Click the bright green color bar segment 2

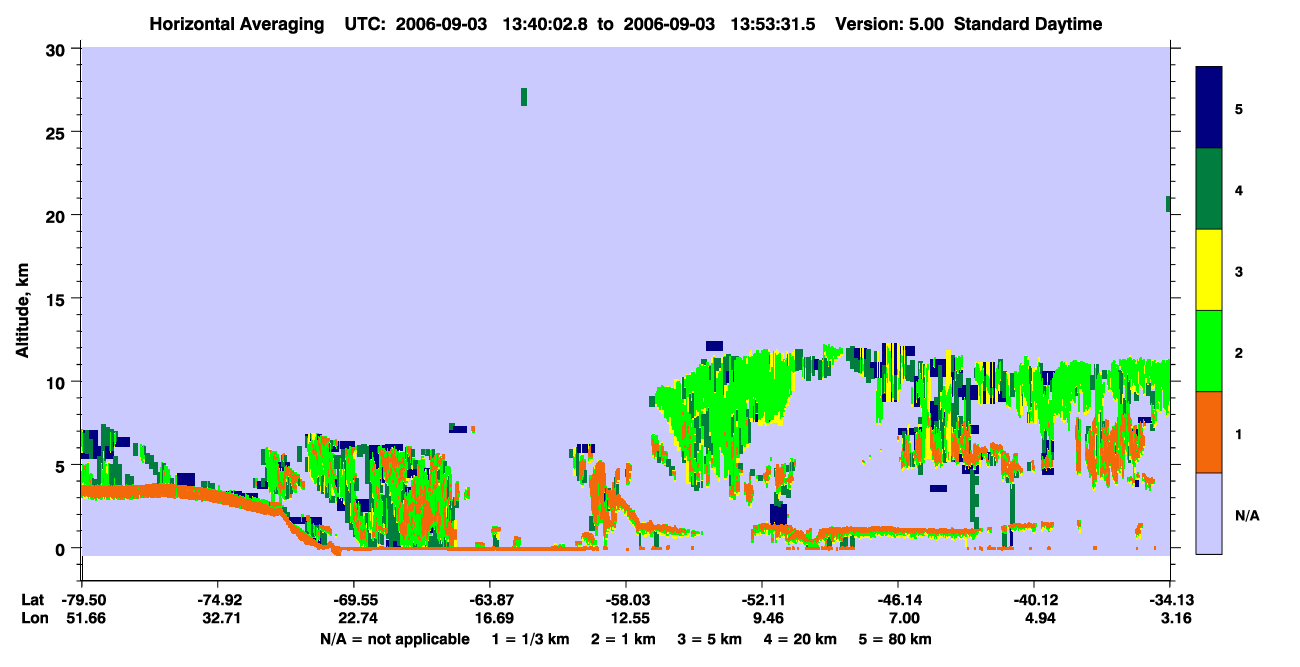(x=1209, y=351)
